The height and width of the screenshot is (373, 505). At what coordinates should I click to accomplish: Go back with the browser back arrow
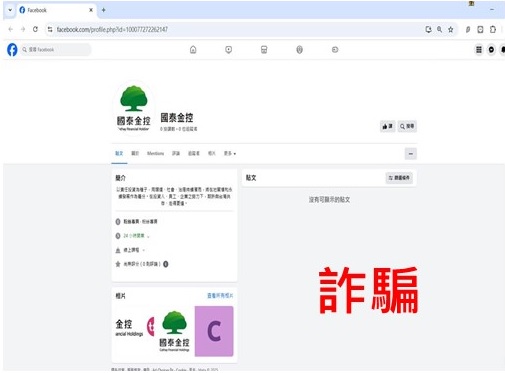(x=11, y=29)
